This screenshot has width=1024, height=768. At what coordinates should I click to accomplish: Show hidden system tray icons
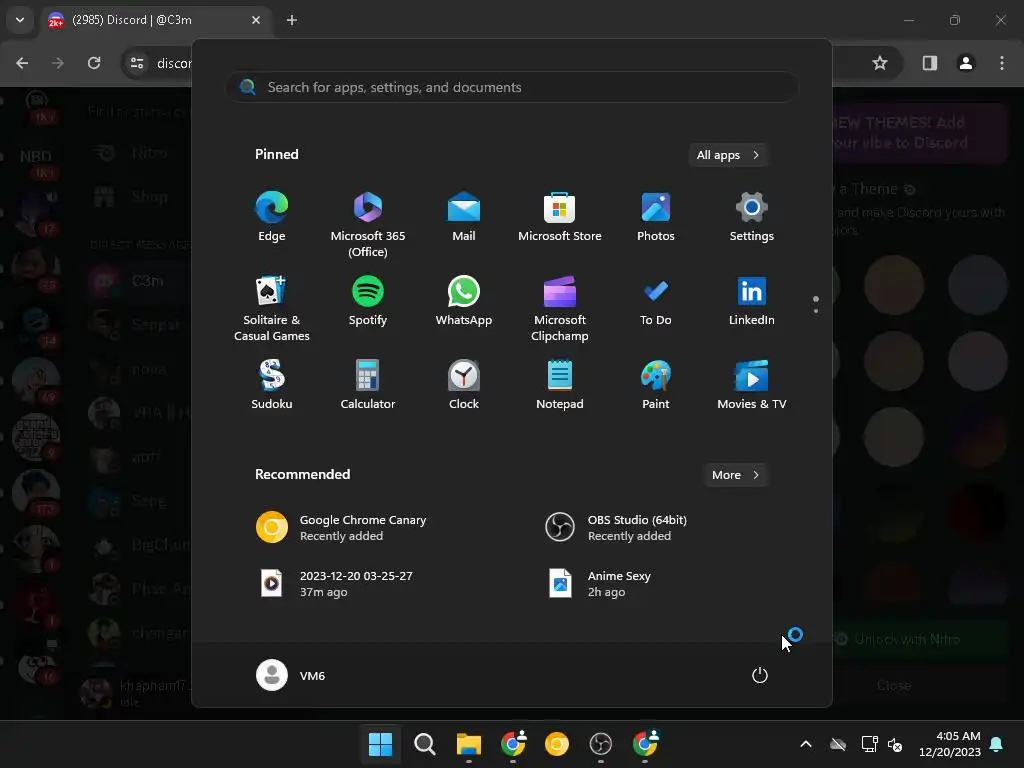pos(806,744)
